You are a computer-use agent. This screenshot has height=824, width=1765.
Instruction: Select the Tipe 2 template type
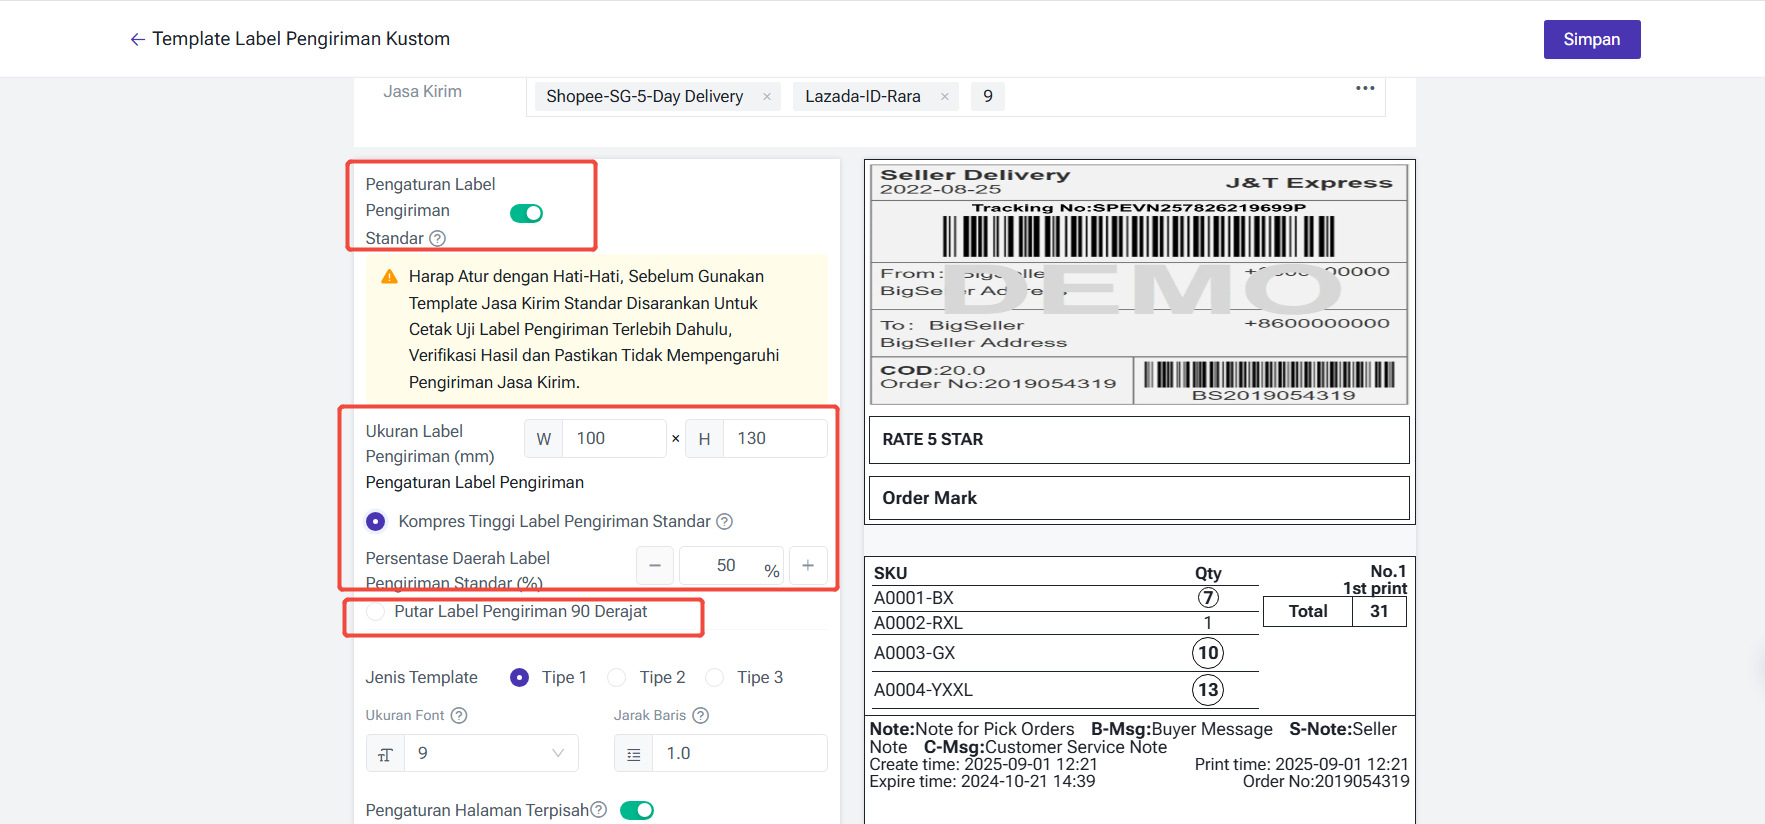point(617,678)
